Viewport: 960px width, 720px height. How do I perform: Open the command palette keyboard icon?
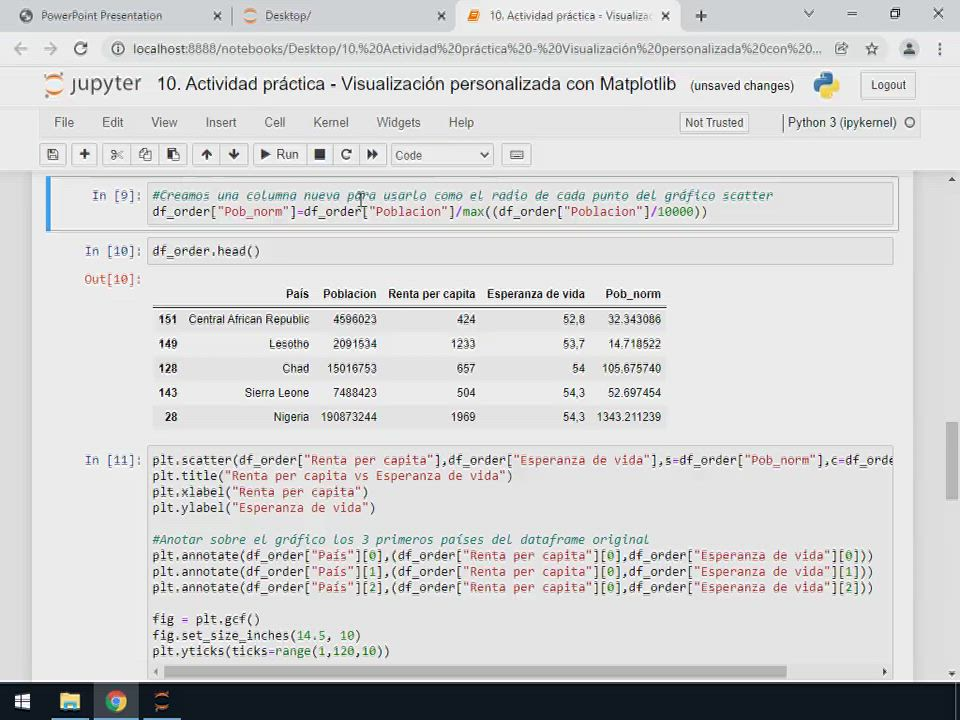pos(517,155)
